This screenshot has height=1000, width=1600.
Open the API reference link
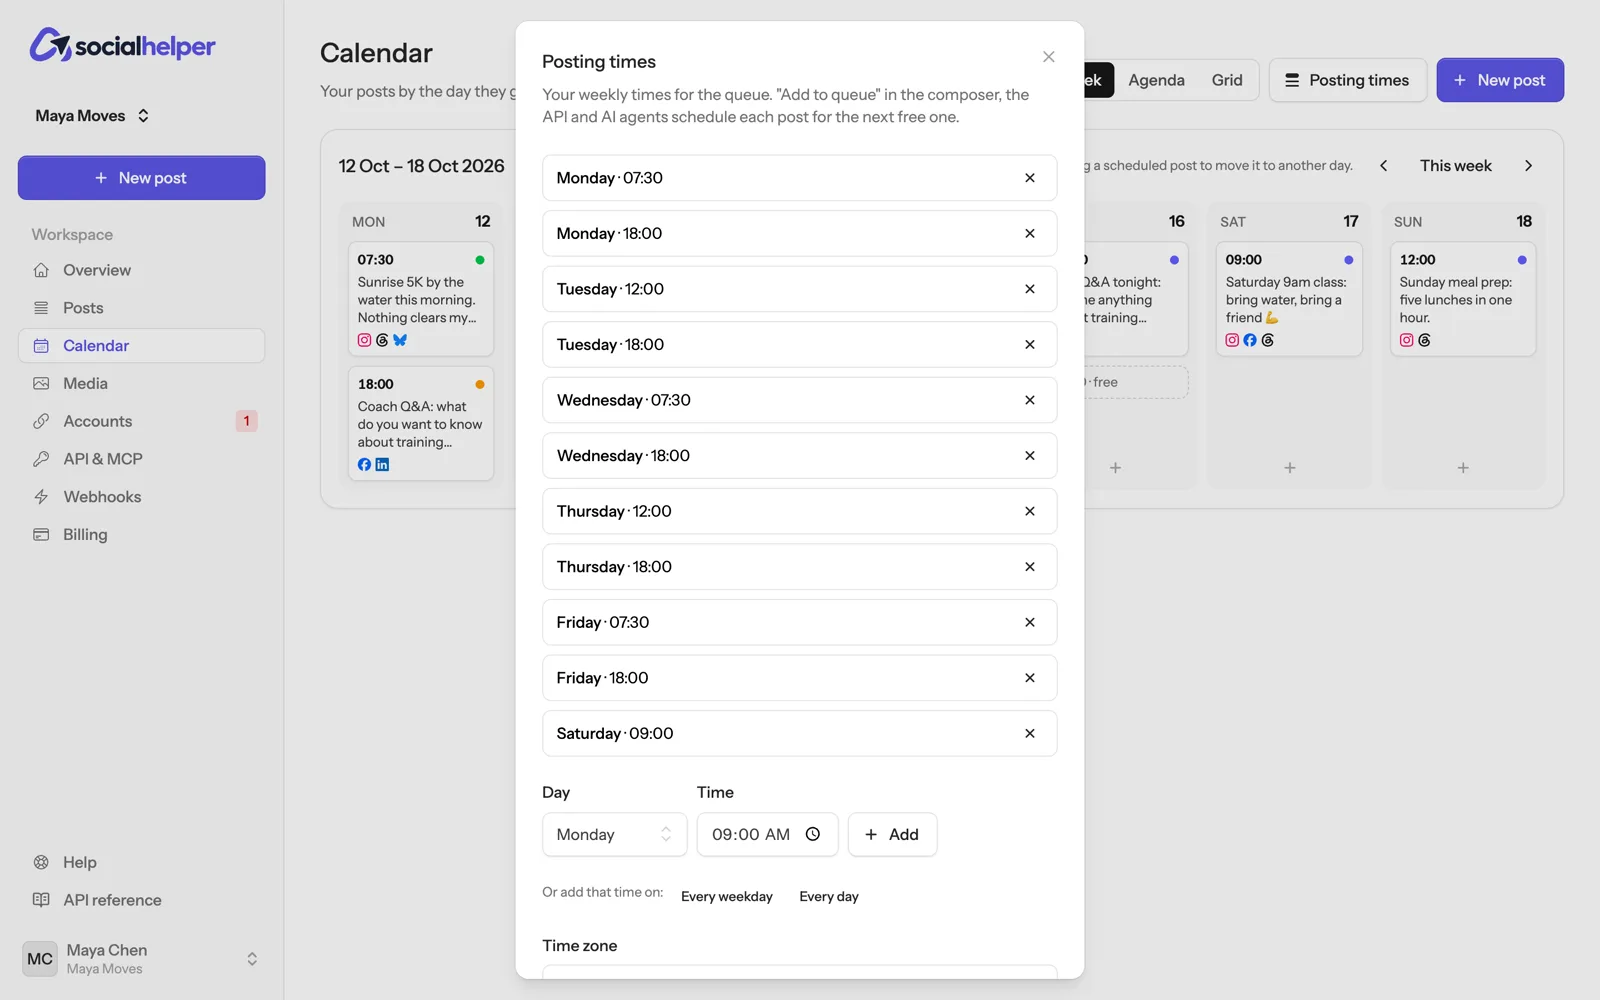141,900
